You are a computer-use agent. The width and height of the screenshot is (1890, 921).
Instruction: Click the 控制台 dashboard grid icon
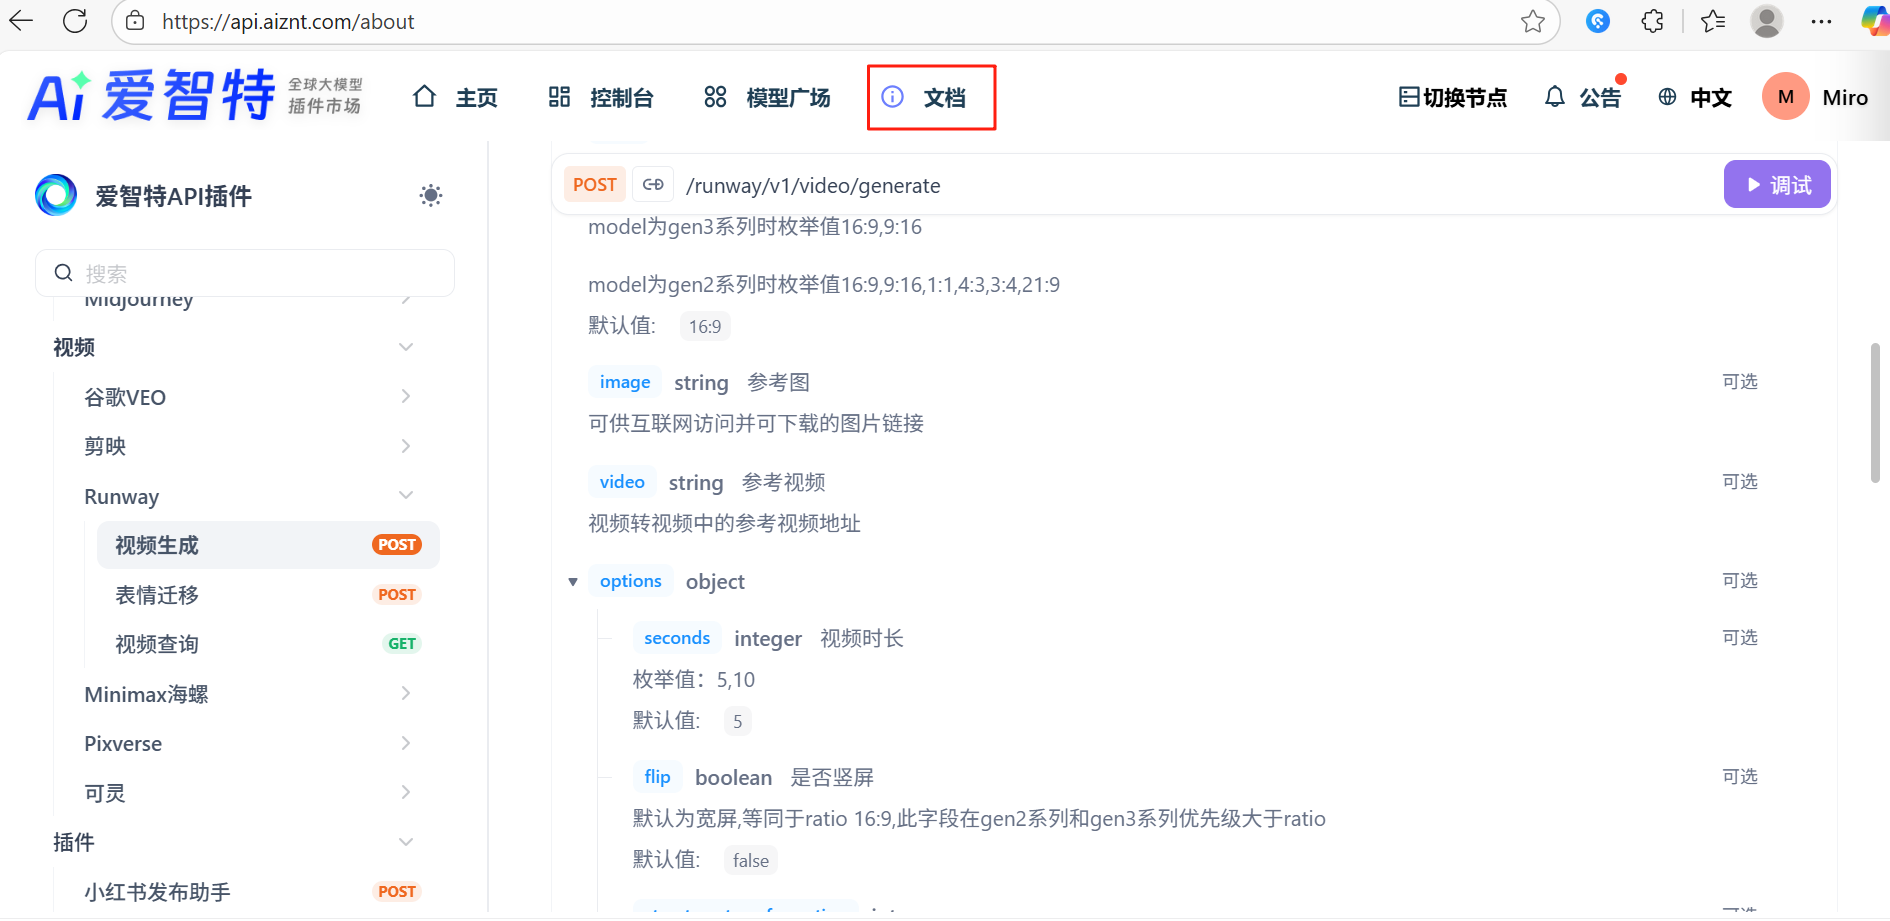point(559,96)
